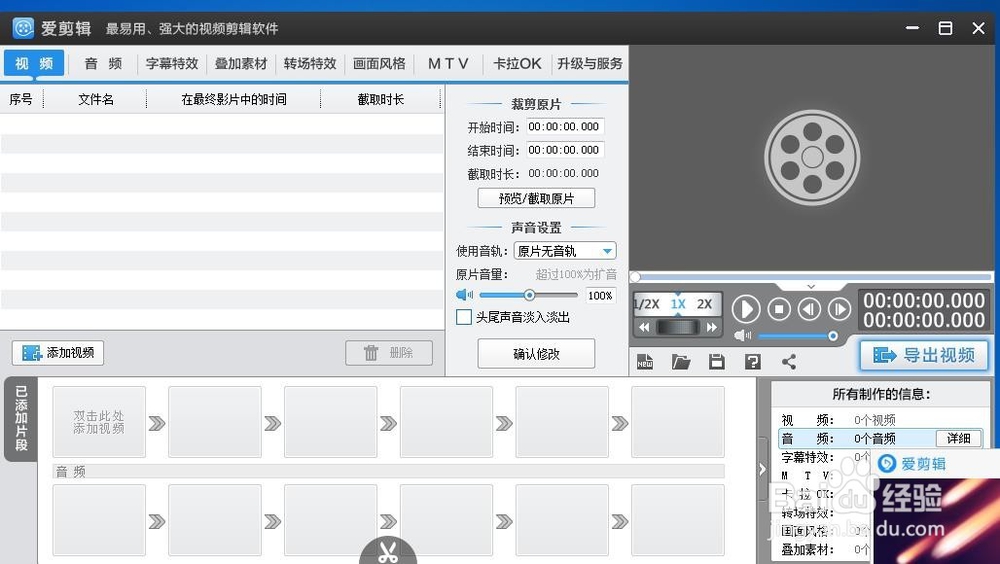The image size is (1000, 564).
Task: Click the jog wheel between rewind and forward
Action: click(678, 327)
